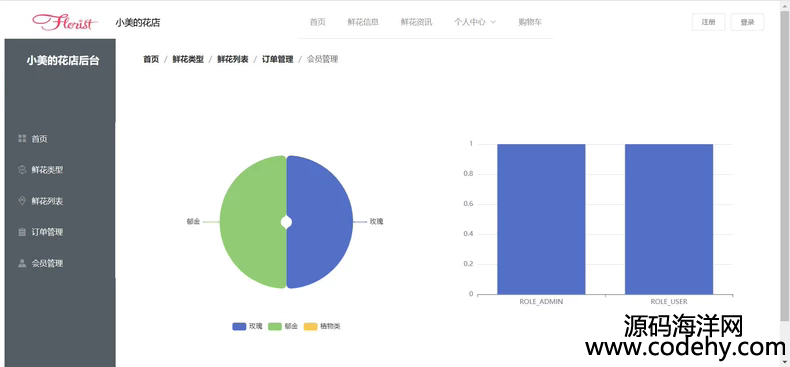Open the 鲜花资讯 top menu item
790x367 pixels.
pos(417,22)
